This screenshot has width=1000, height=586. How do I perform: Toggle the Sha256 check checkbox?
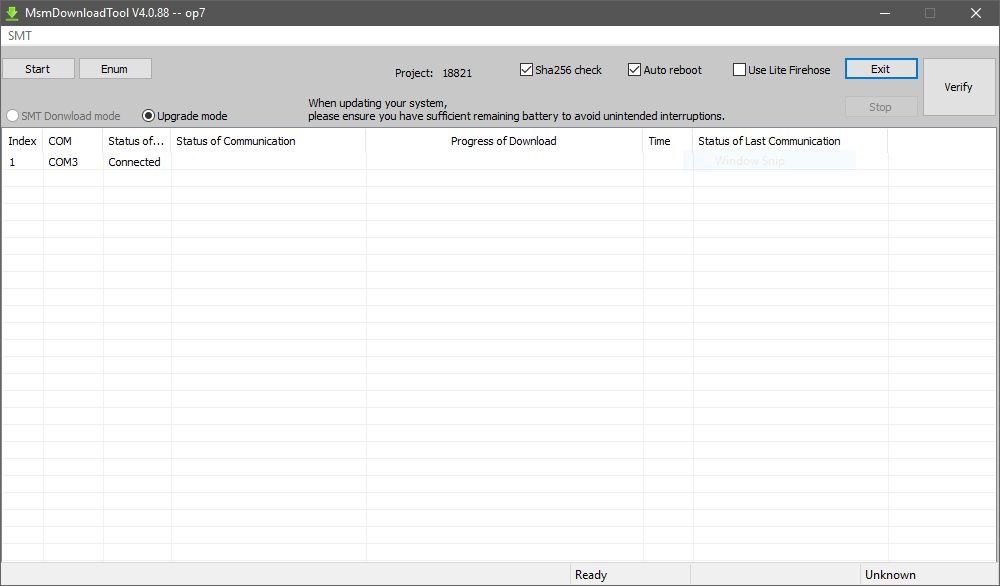pos(527,70)
